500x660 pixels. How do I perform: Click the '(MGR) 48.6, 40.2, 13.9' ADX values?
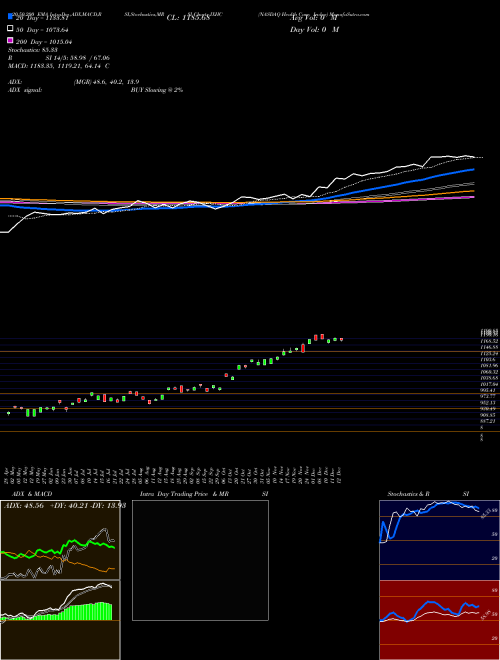point(106,82)
